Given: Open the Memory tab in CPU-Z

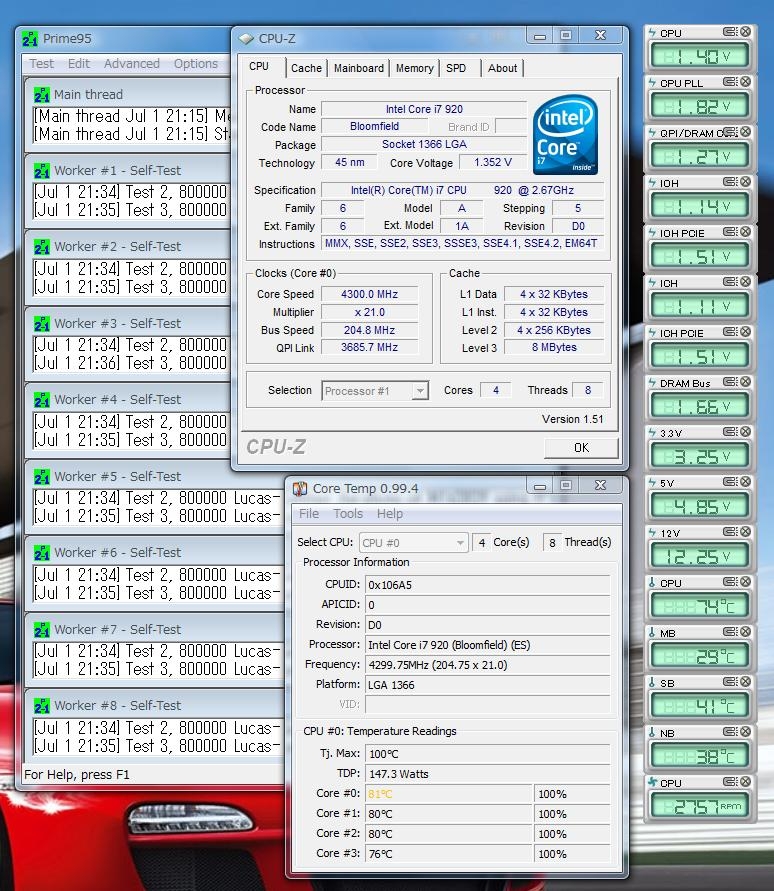Looking at the screenshot, I should click(x=414, y=68).
